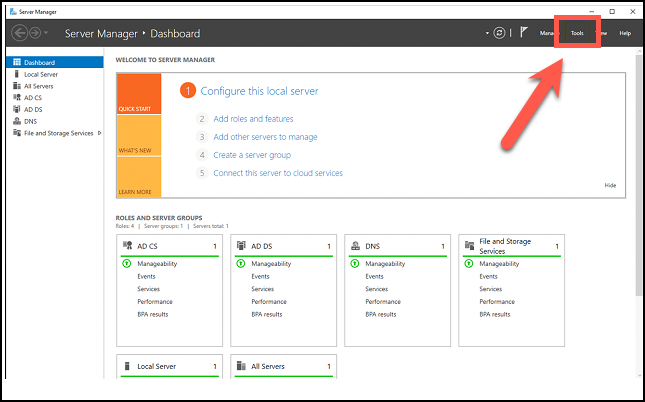Click the AD CS icon in sidebar
The height and width of the screenshot is (402, 645).
17,97
